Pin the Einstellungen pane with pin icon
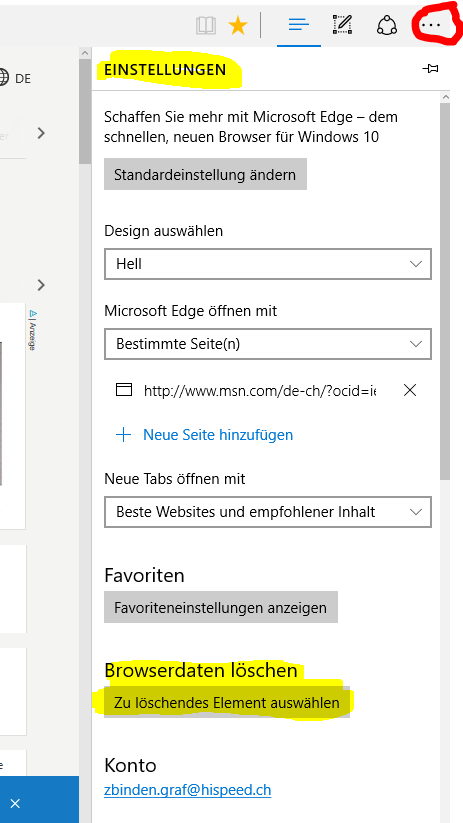 pos(430,69)
